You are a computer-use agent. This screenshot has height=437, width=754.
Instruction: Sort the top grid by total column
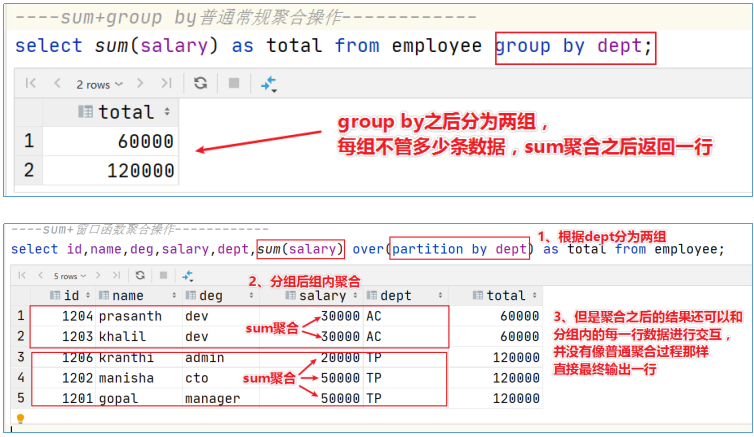pyautogui.click(x=167, y=112)
